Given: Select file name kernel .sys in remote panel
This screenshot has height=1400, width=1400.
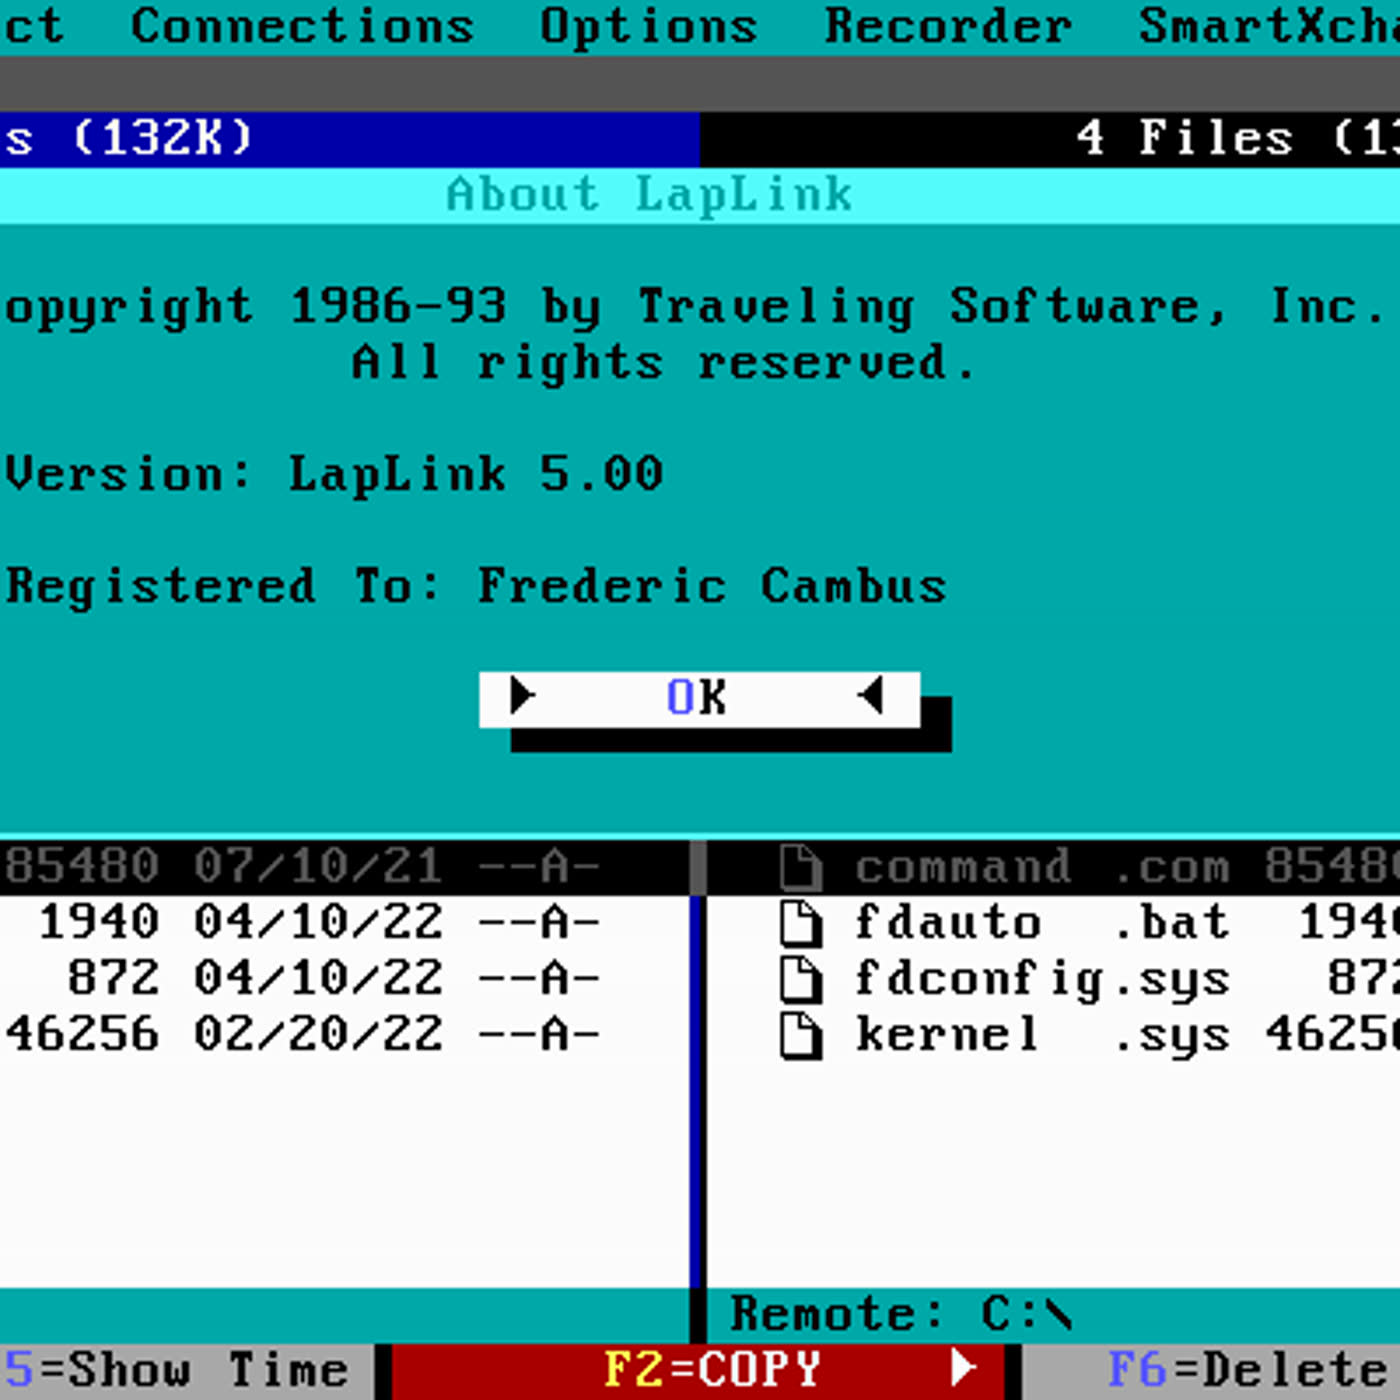Looking at the screenshot, I should [x=1042, y=1035].
